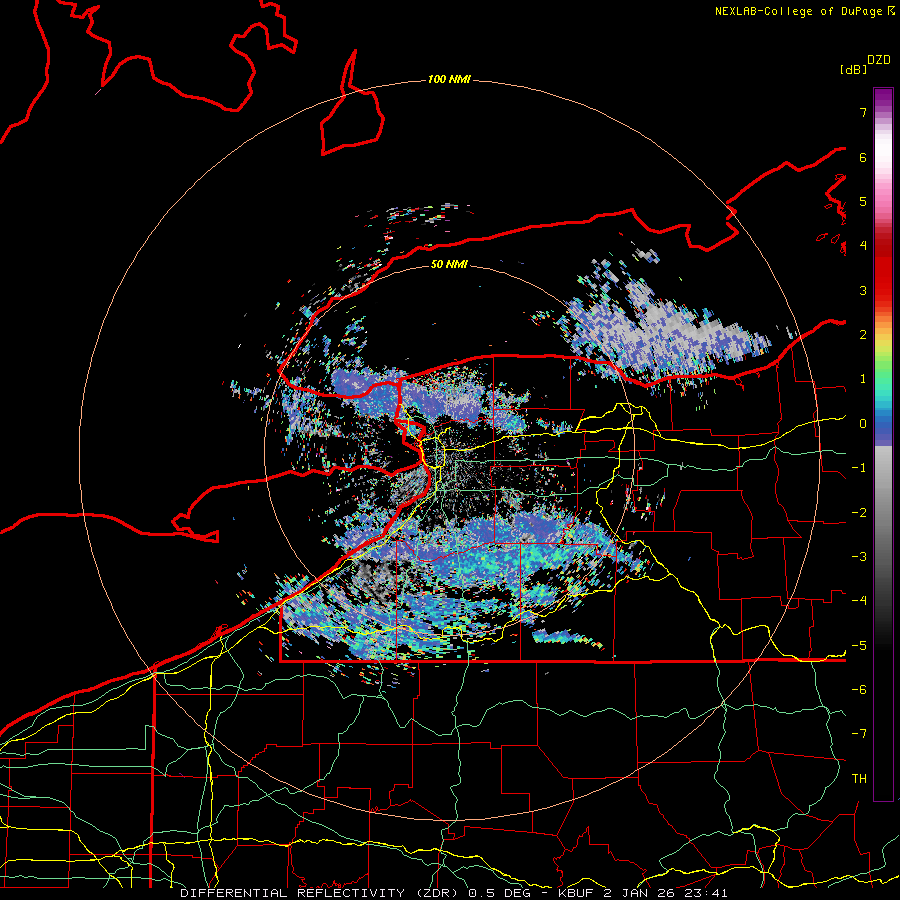900x900 pixels.
Task: Click the legend tick label -1
Action: (859, 468)
